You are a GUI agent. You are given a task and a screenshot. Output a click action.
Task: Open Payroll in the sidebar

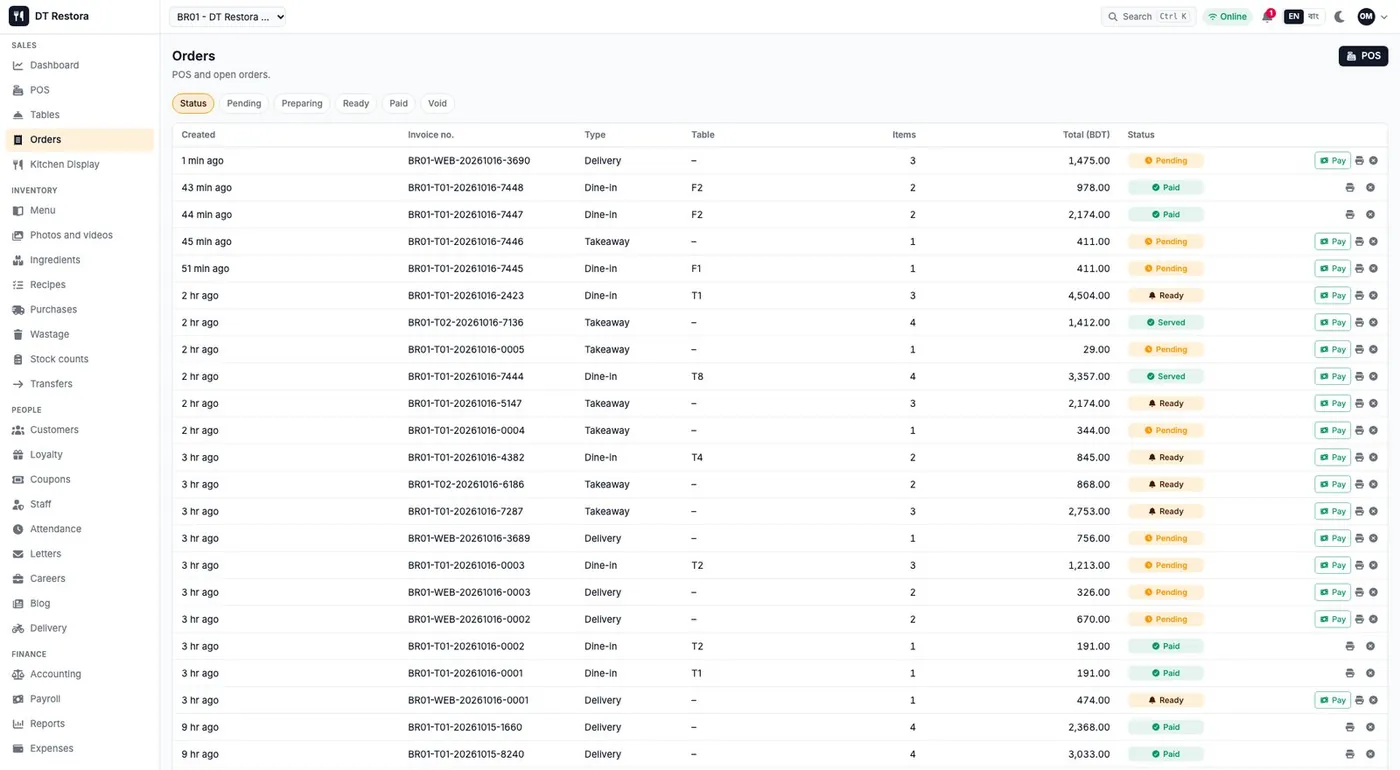pos(80,699)
